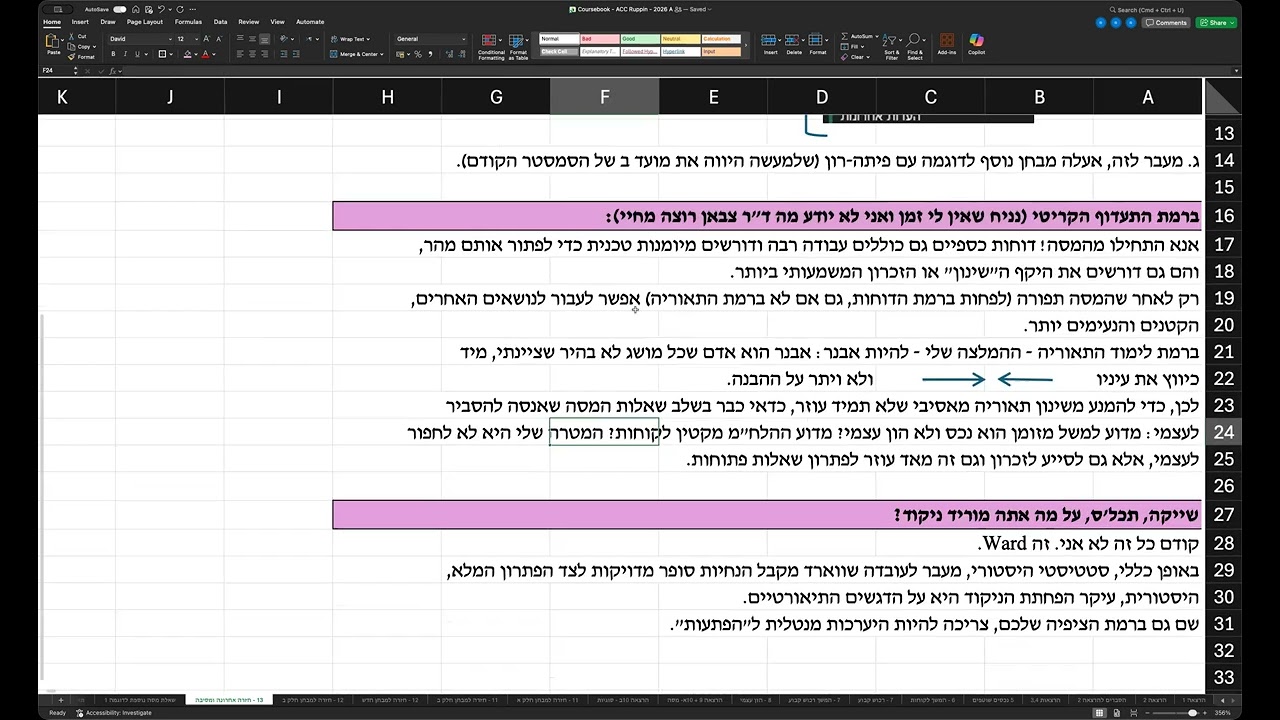The image size is (1280, 720).
Task: Open the Page Layout tab
Action: click(146, 21)
